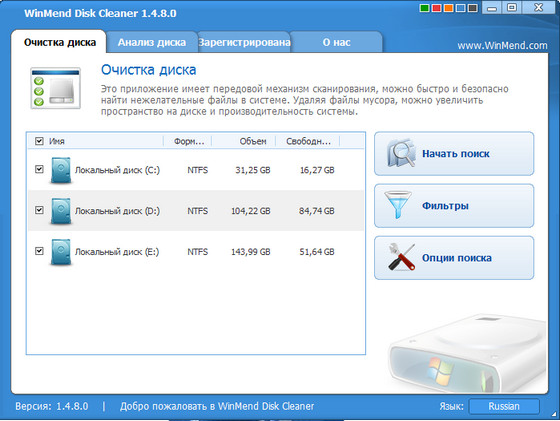Select the Локальный диск (E:) row

tap(196, 252)
